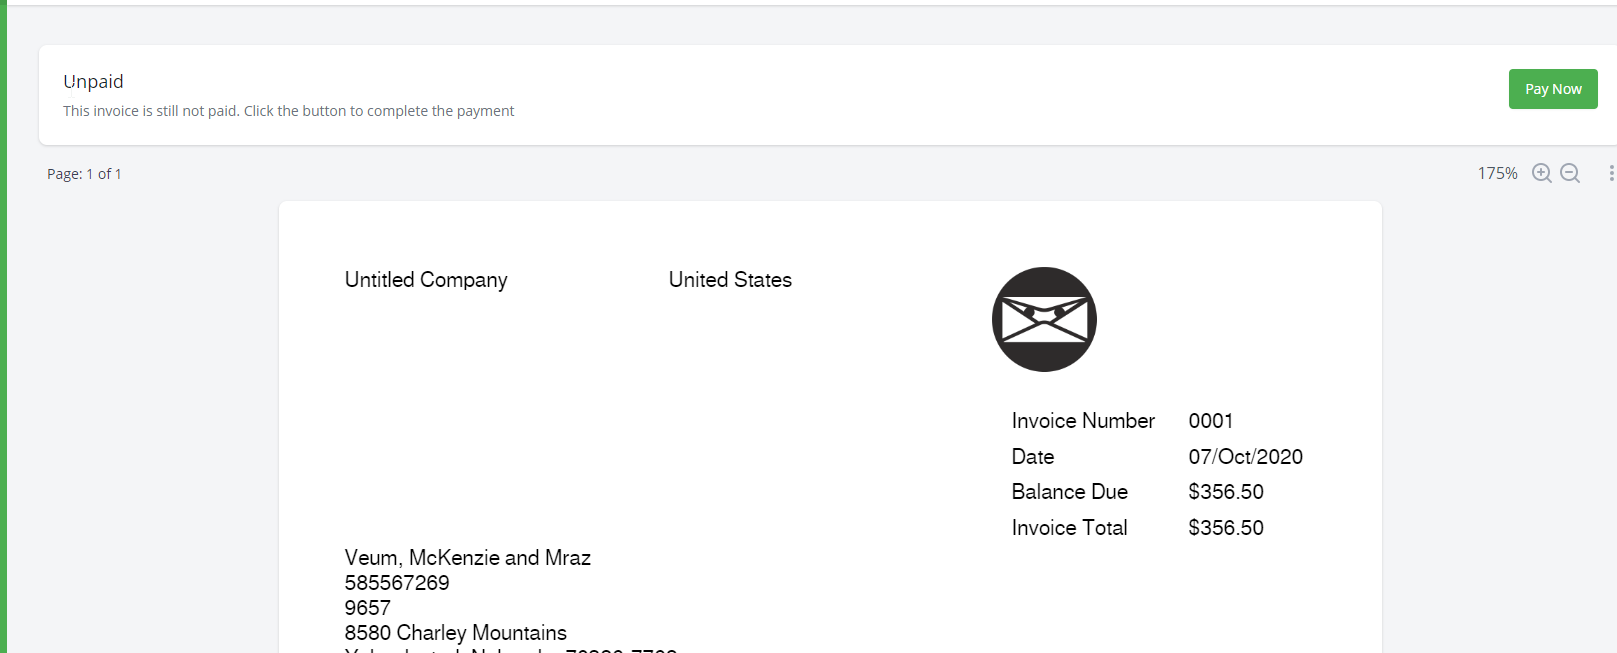This screenshot has width=1617, height=653.
Task: Click the magnifier with minus sign
Action: click(x=1569, y=172)
